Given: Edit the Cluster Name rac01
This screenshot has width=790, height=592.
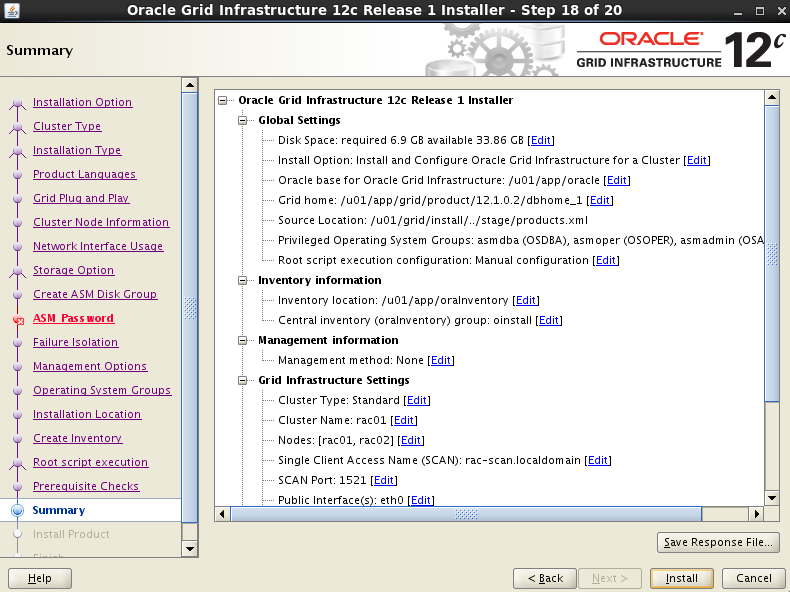Looking at the screenshot, I should pyautogui.click(x=404, y=420).
